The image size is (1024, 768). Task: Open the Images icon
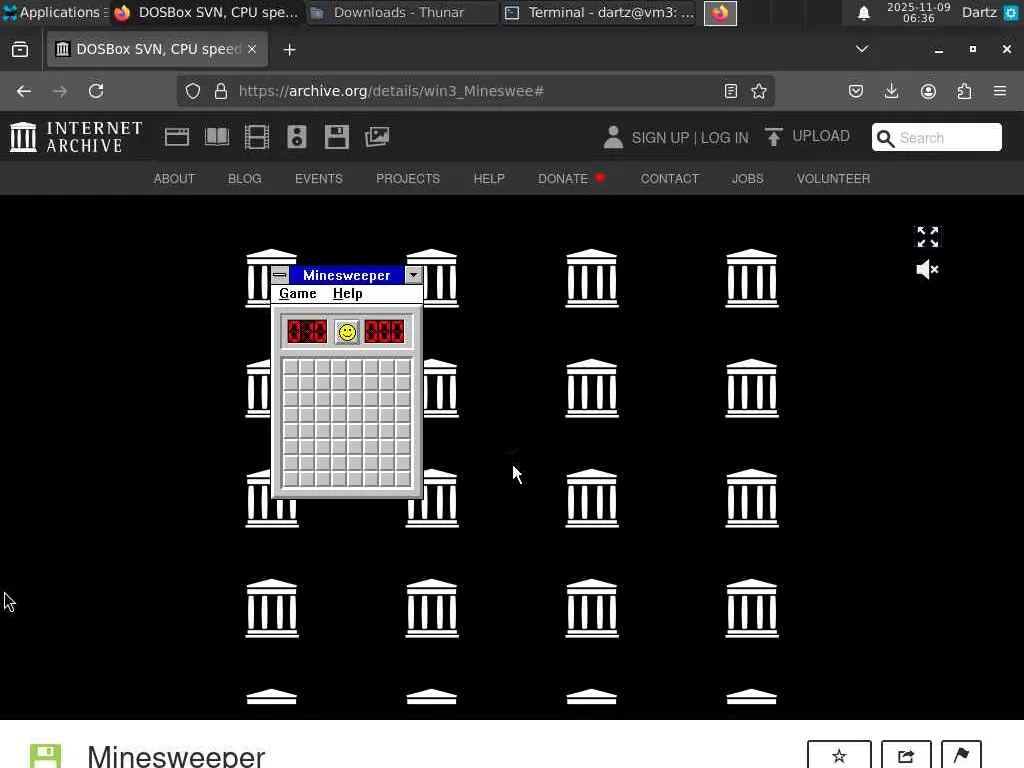377,137
